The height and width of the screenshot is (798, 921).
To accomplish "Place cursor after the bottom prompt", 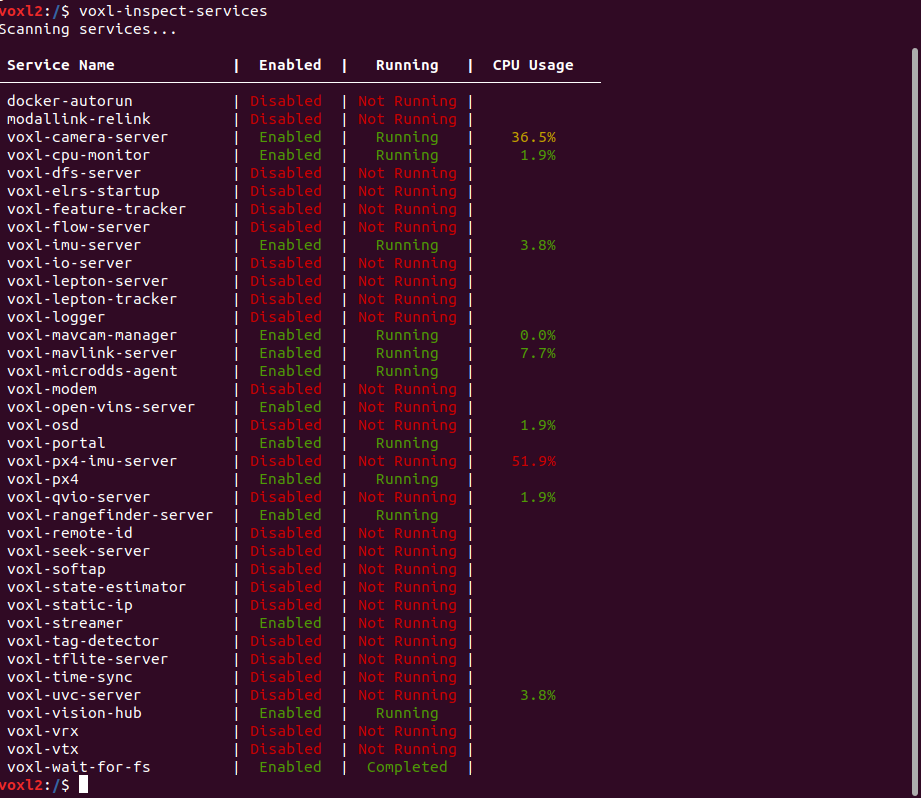I will tap(83, 785).
